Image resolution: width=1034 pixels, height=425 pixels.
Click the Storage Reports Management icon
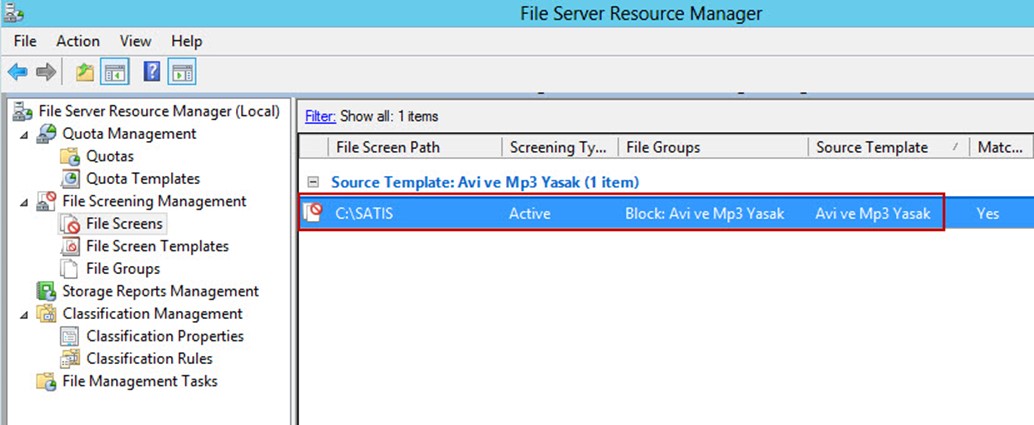click(46, 291)
